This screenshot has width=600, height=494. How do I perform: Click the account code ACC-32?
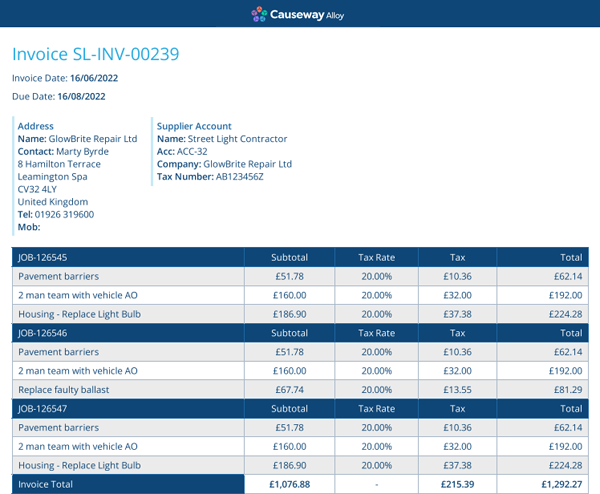tap(192, 152)
